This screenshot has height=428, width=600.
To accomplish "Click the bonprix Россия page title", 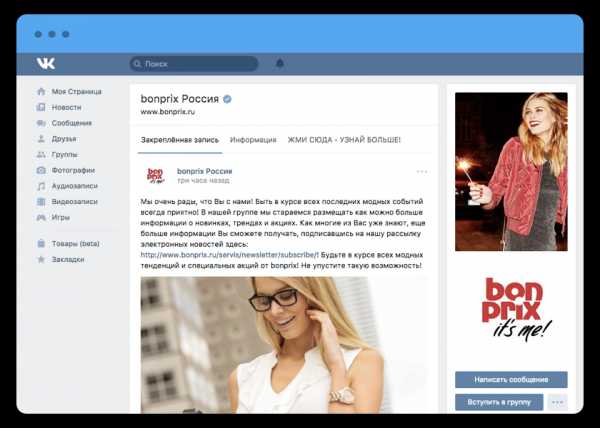I will [179, 99].
